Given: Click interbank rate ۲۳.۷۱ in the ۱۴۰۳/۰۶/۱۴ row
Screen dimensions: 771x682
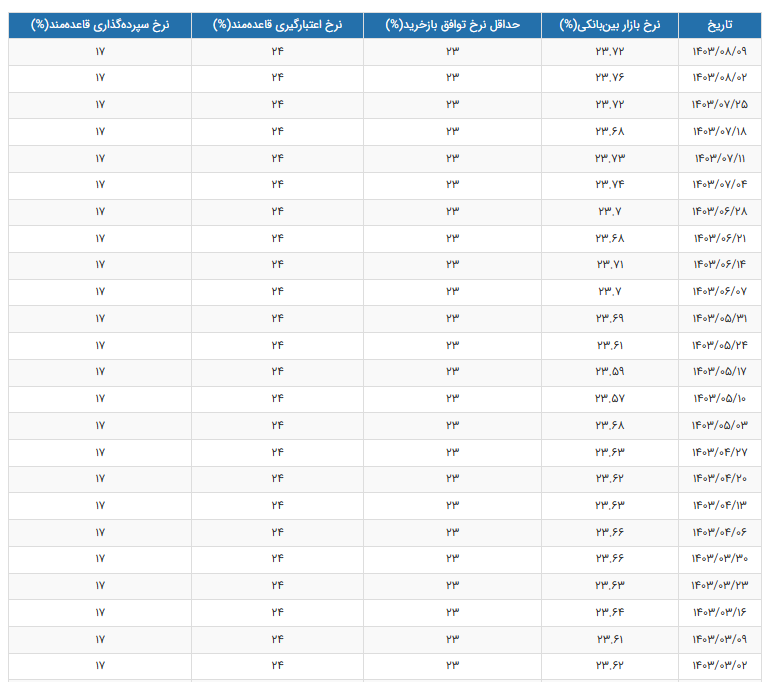Looking at the screenshot, I should (x=610, y=265).
